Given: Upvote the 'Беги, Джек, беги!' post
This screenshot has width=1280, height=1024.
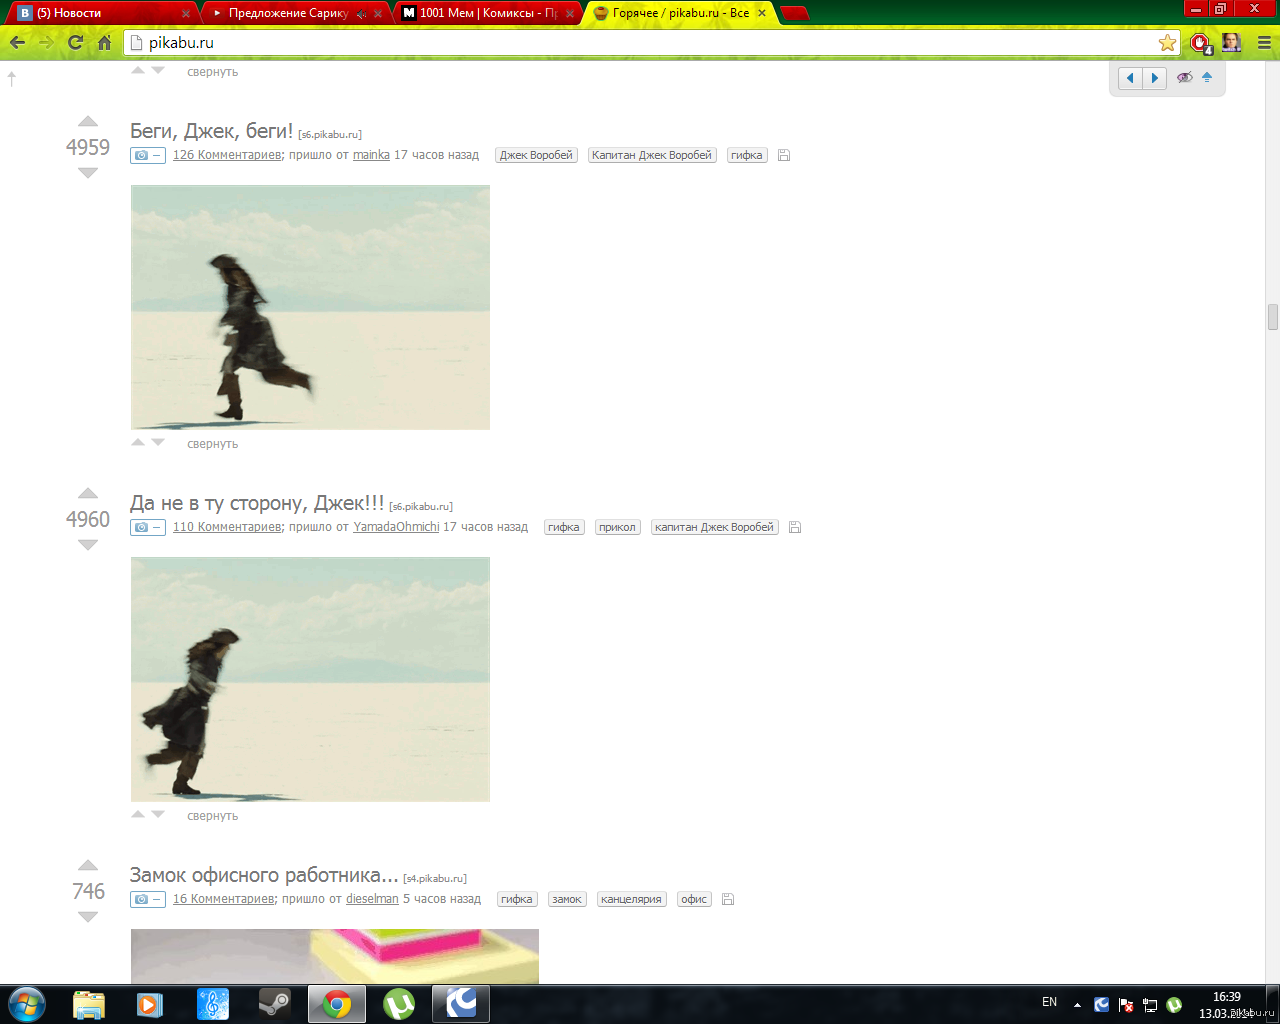Looking at the screenshot, I should pos(88,122).
